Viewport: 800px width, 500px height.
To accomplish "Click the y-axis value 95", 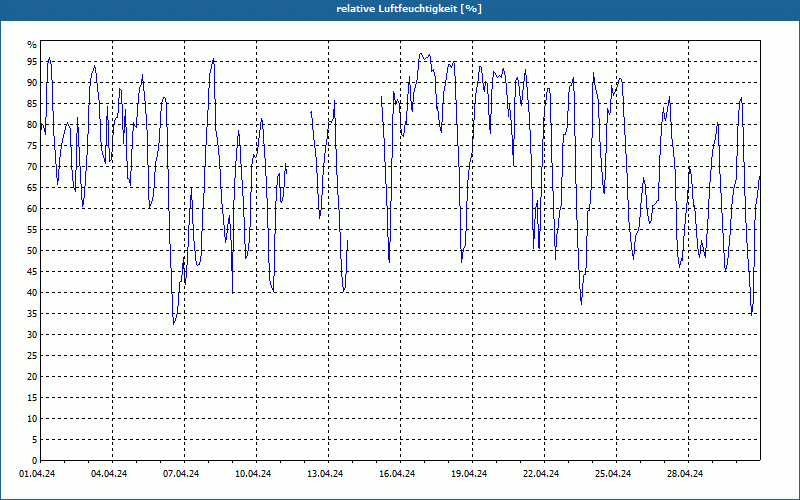I will point(32,62).
